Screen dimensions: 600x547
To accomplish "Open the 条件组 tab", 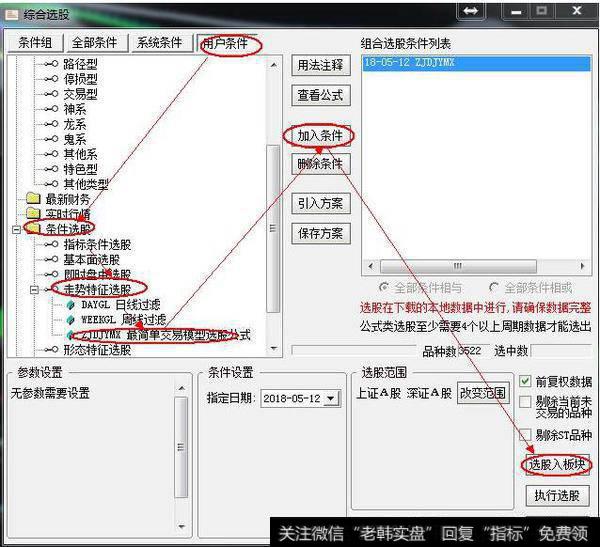I will click(35, 42).
